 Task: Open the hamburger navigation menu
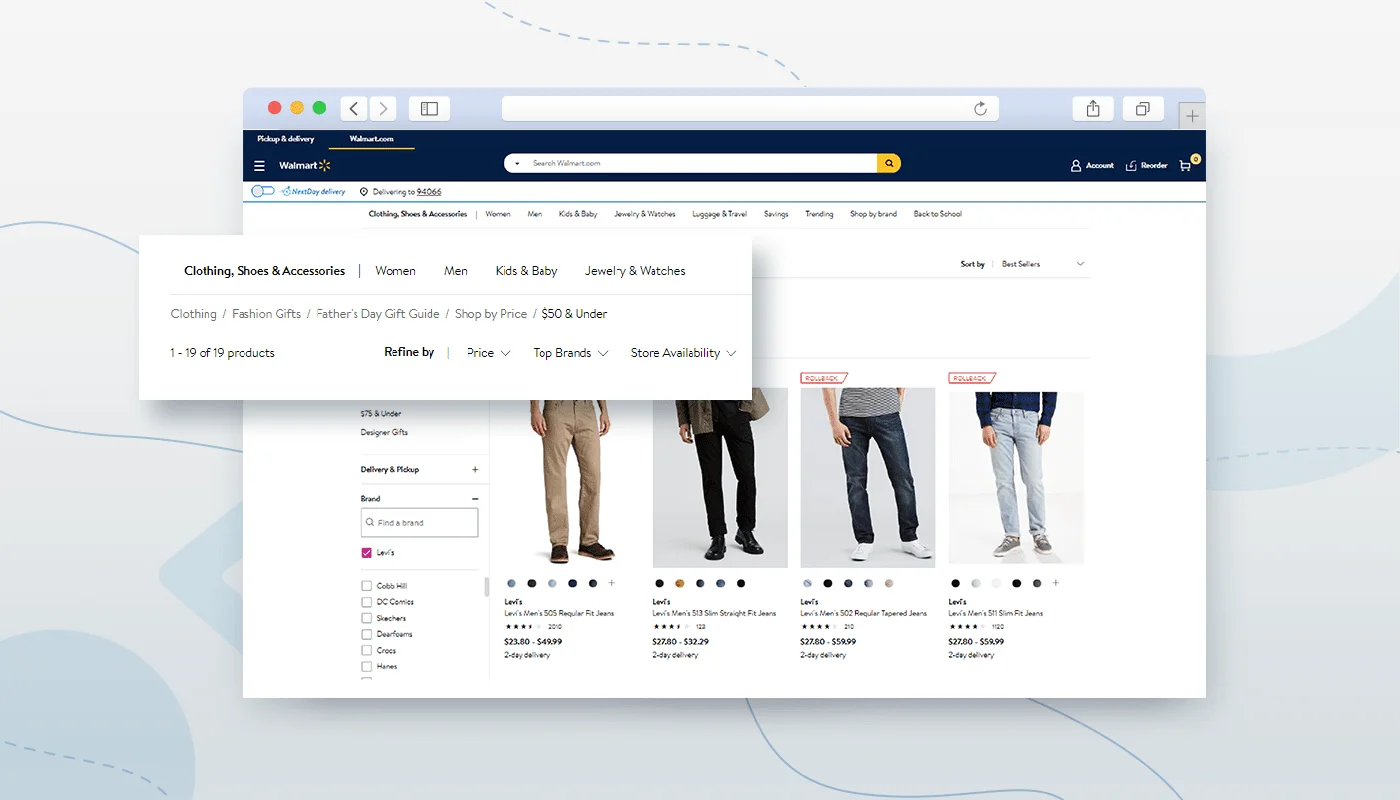[x=259, y=165]
